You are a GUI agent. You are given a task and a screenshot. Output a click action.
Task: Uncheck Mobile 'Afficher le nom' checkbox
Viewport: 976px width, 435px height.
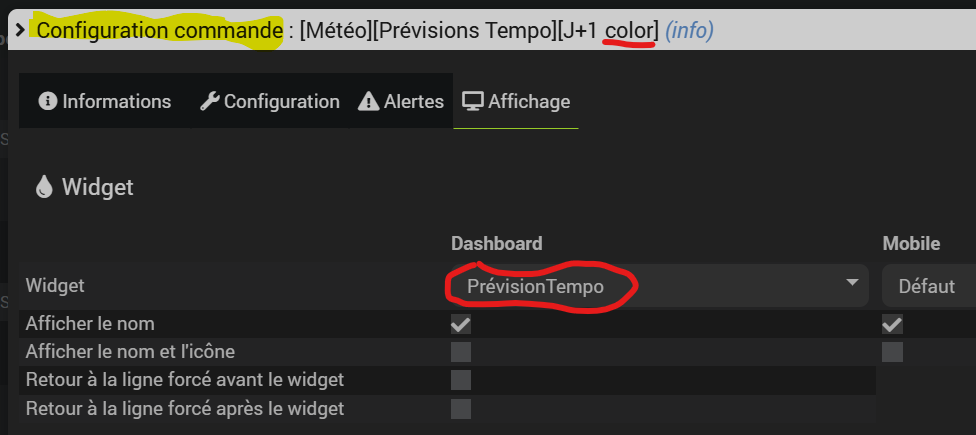892,324
